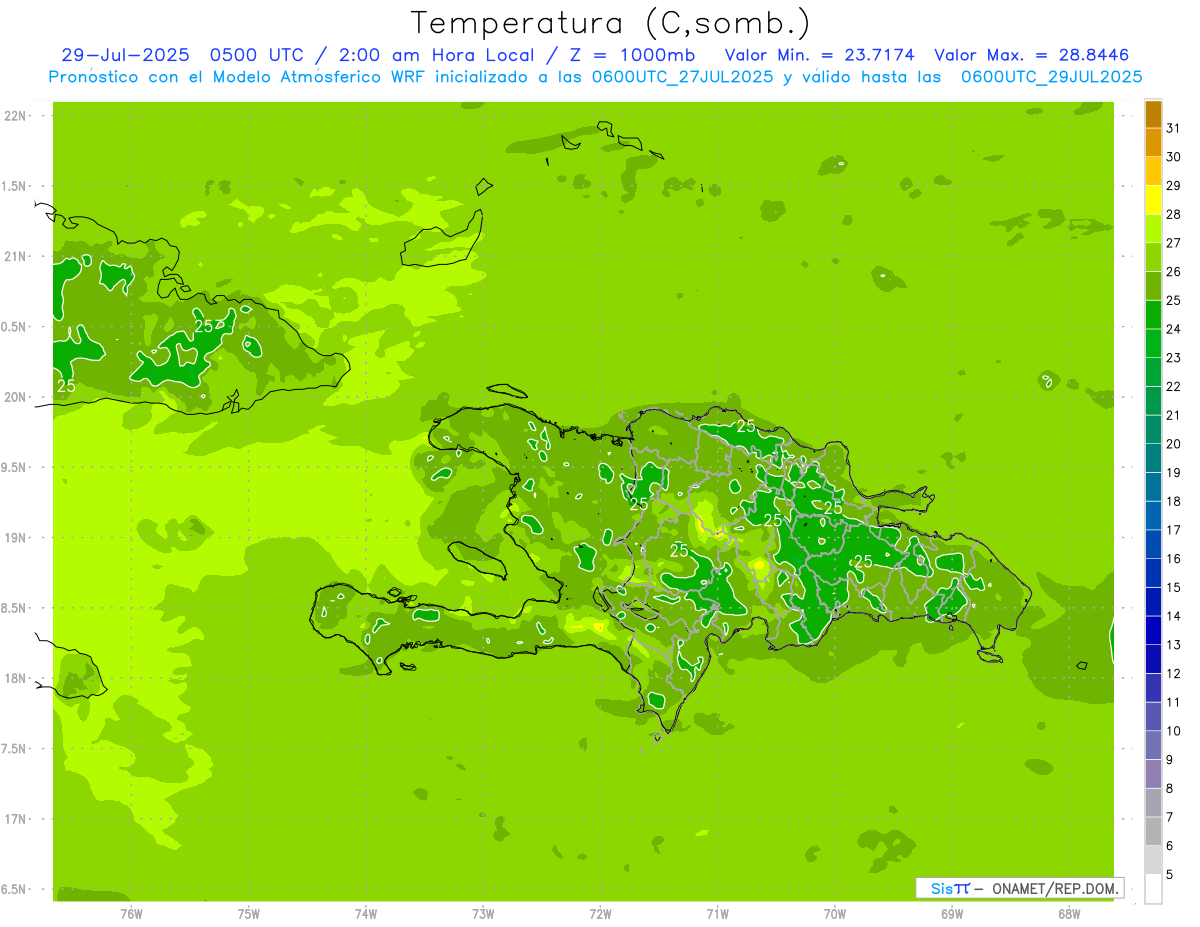Pick the green legend swatch between 24 and 25
Image resolution: width=1200 pixels, height=927 pixels.
point(1153,315)
